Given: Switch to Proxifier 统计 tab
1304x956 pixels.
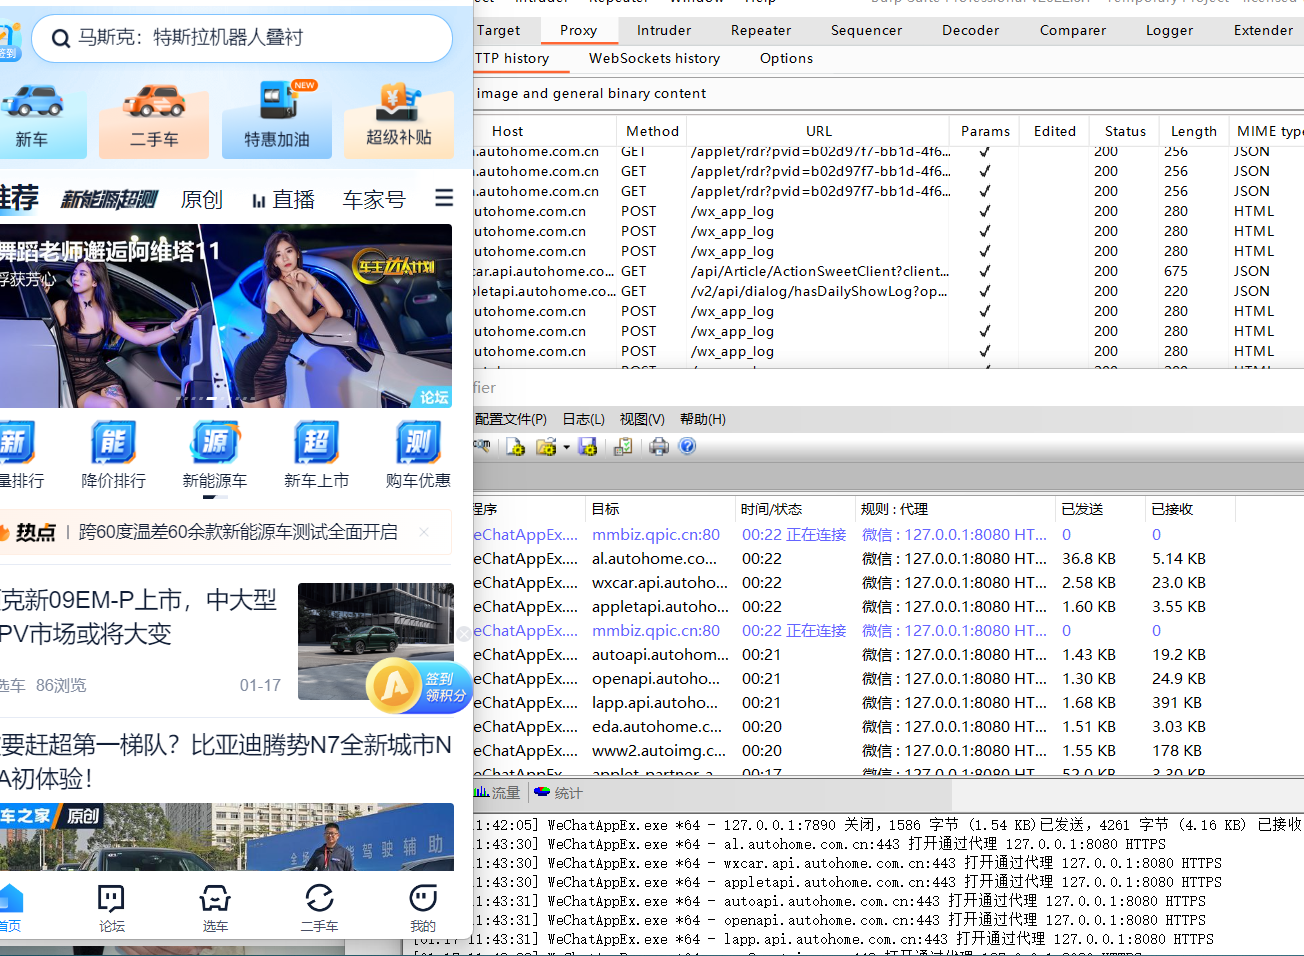Looking at the screenshot, I should tap(559, 793).
